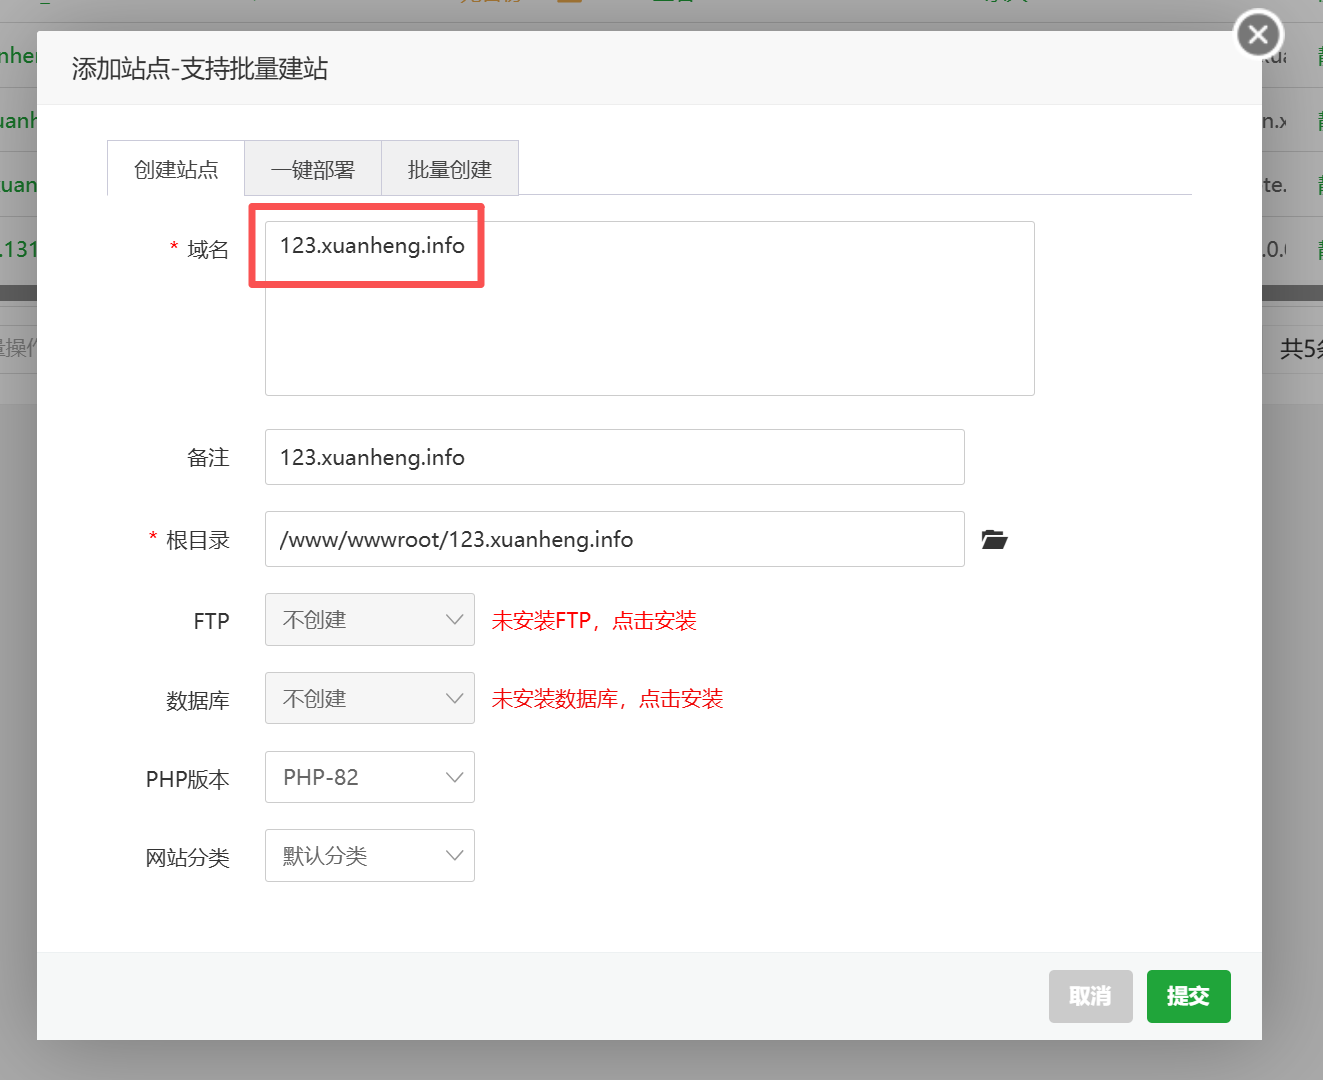The height and width of the screenshot is (1080, 1323).
Task: Submit the form with the green 提交 button
Action: pos(1188,996)
